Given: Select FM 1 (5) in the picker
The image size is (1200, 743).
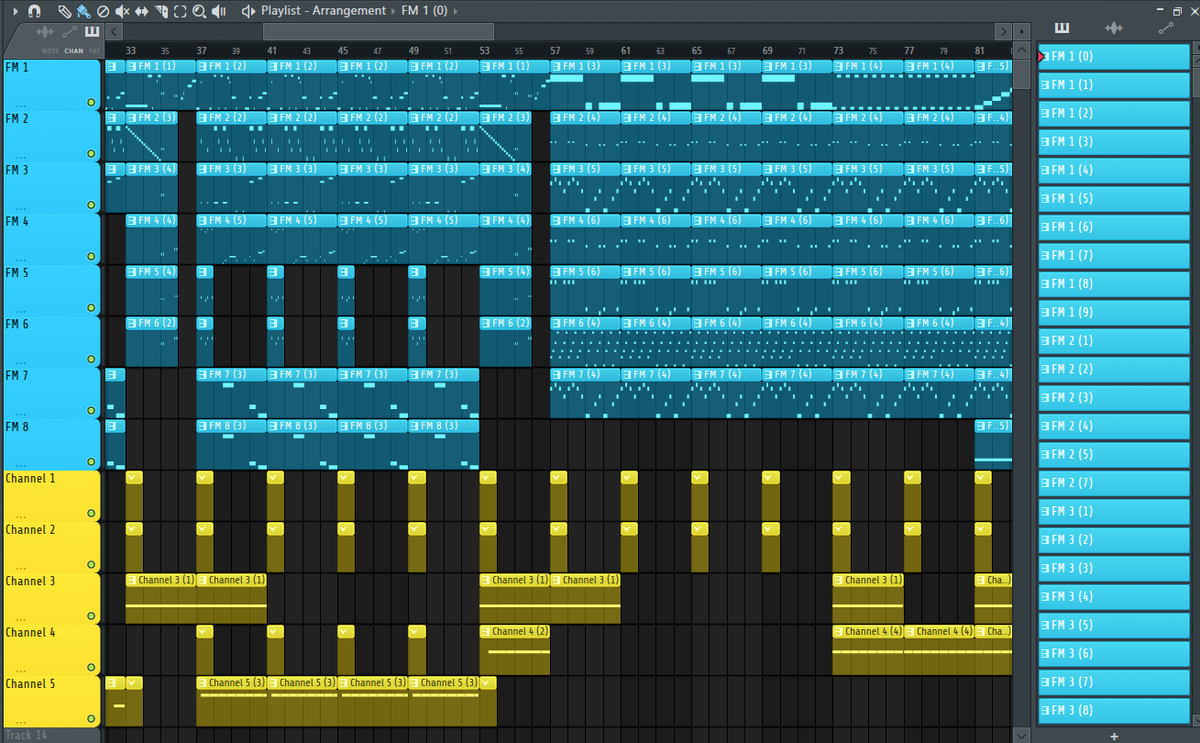Looking at the screenshot, I should click(1114, 198).
